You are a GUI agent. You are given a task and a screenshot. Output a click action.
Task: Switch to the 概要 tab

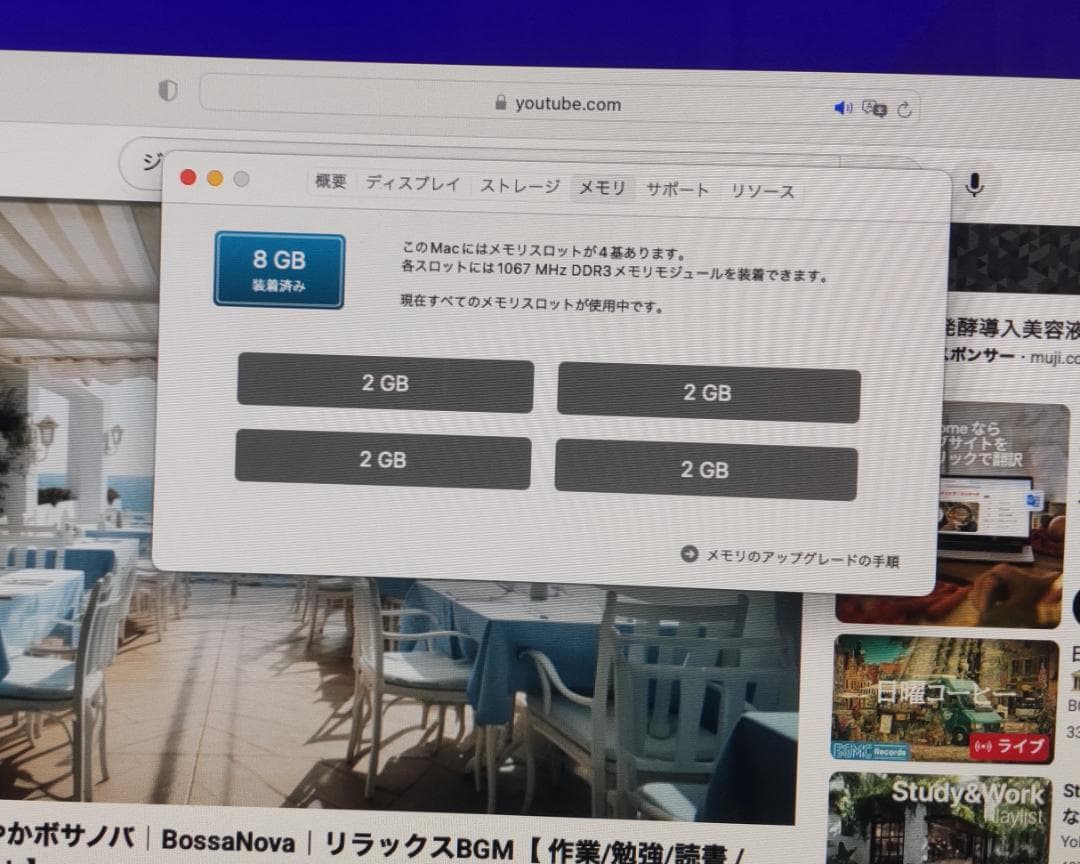[330, 184]
